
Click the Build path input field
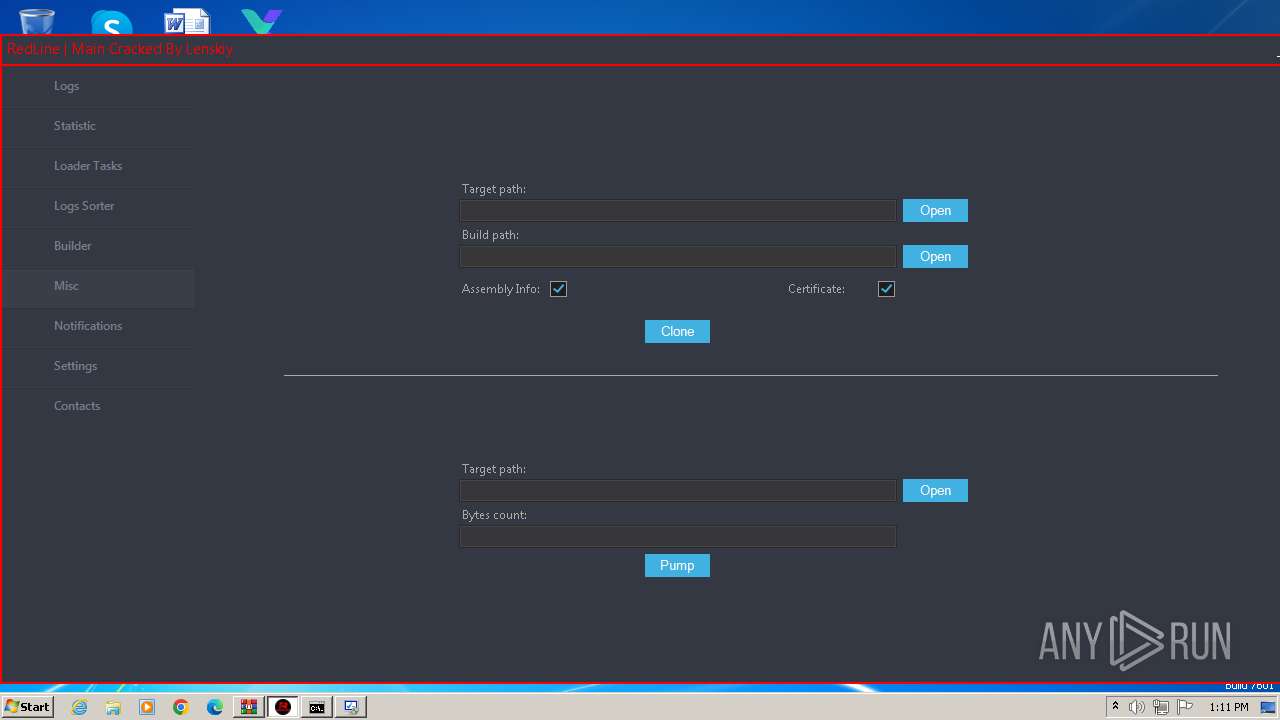(x=678, y=257)
